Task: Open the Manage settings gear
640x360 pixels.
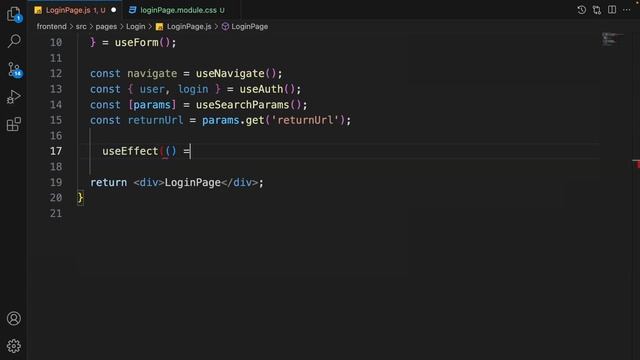Action: click(13, 346)
